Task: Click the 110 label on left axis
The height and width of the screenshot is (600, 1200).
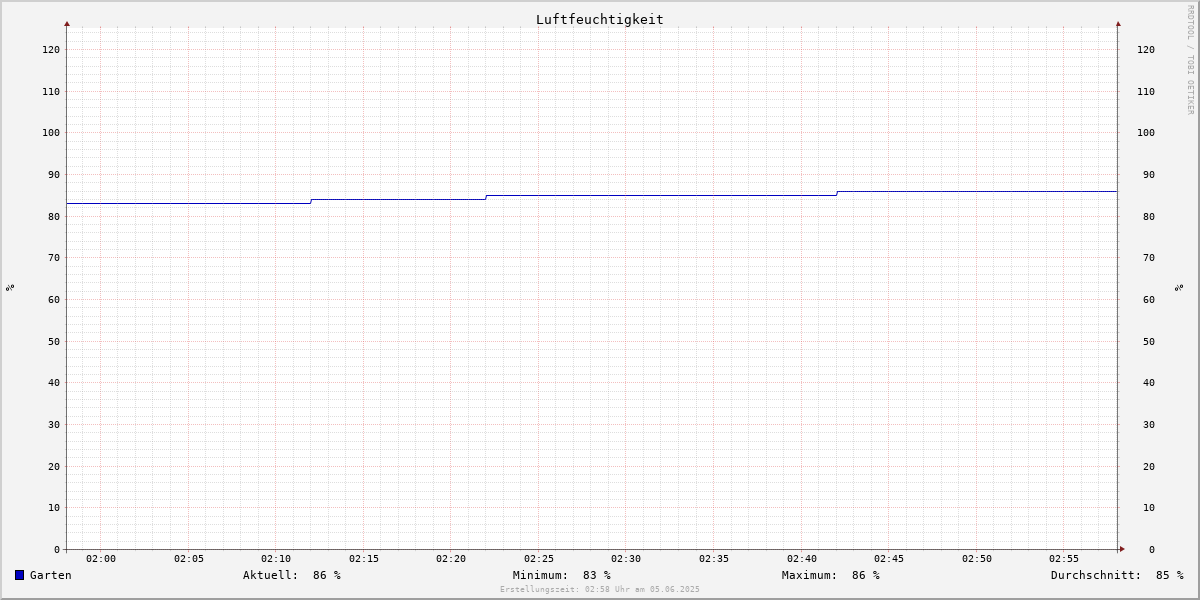Action: [x=52, y=92]
